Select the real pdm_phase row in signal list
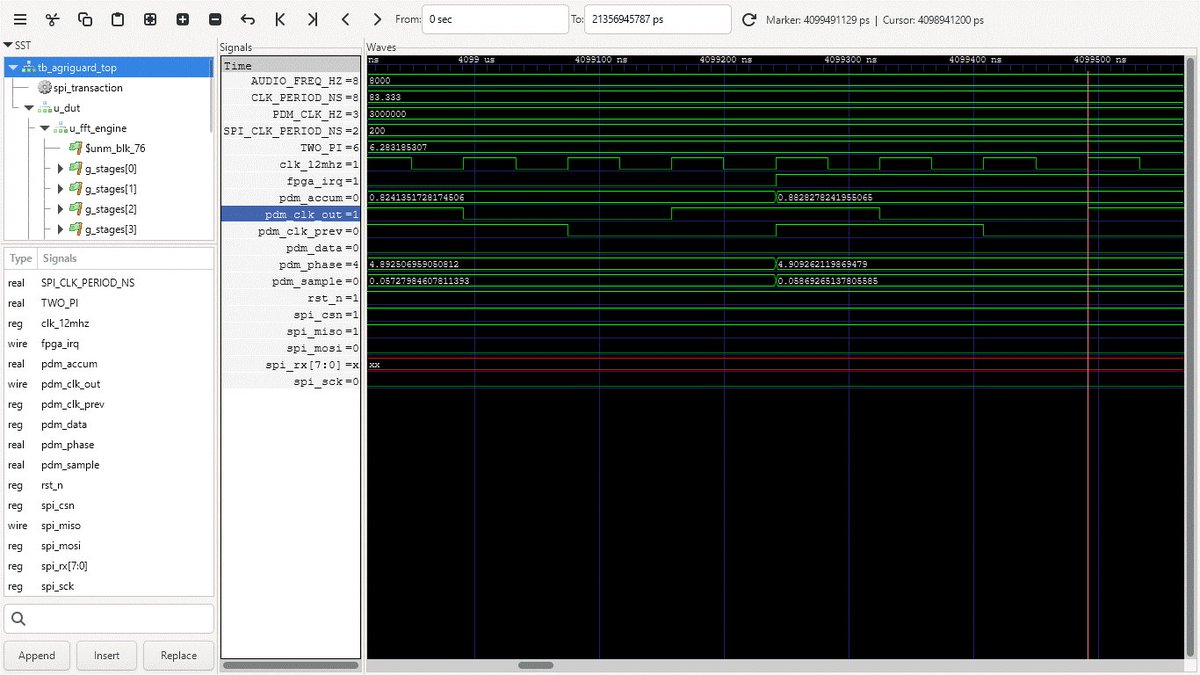 [x=109, y=444]
